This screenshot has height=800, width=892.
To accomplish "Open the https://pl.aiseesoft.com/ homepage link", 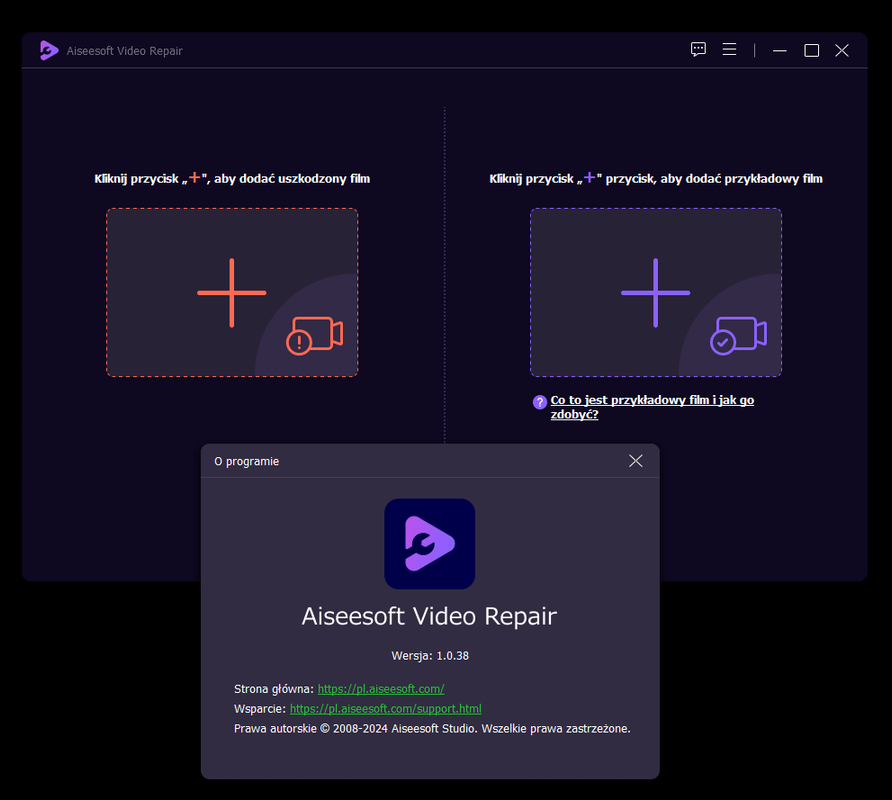I will (x=381, y=689).
